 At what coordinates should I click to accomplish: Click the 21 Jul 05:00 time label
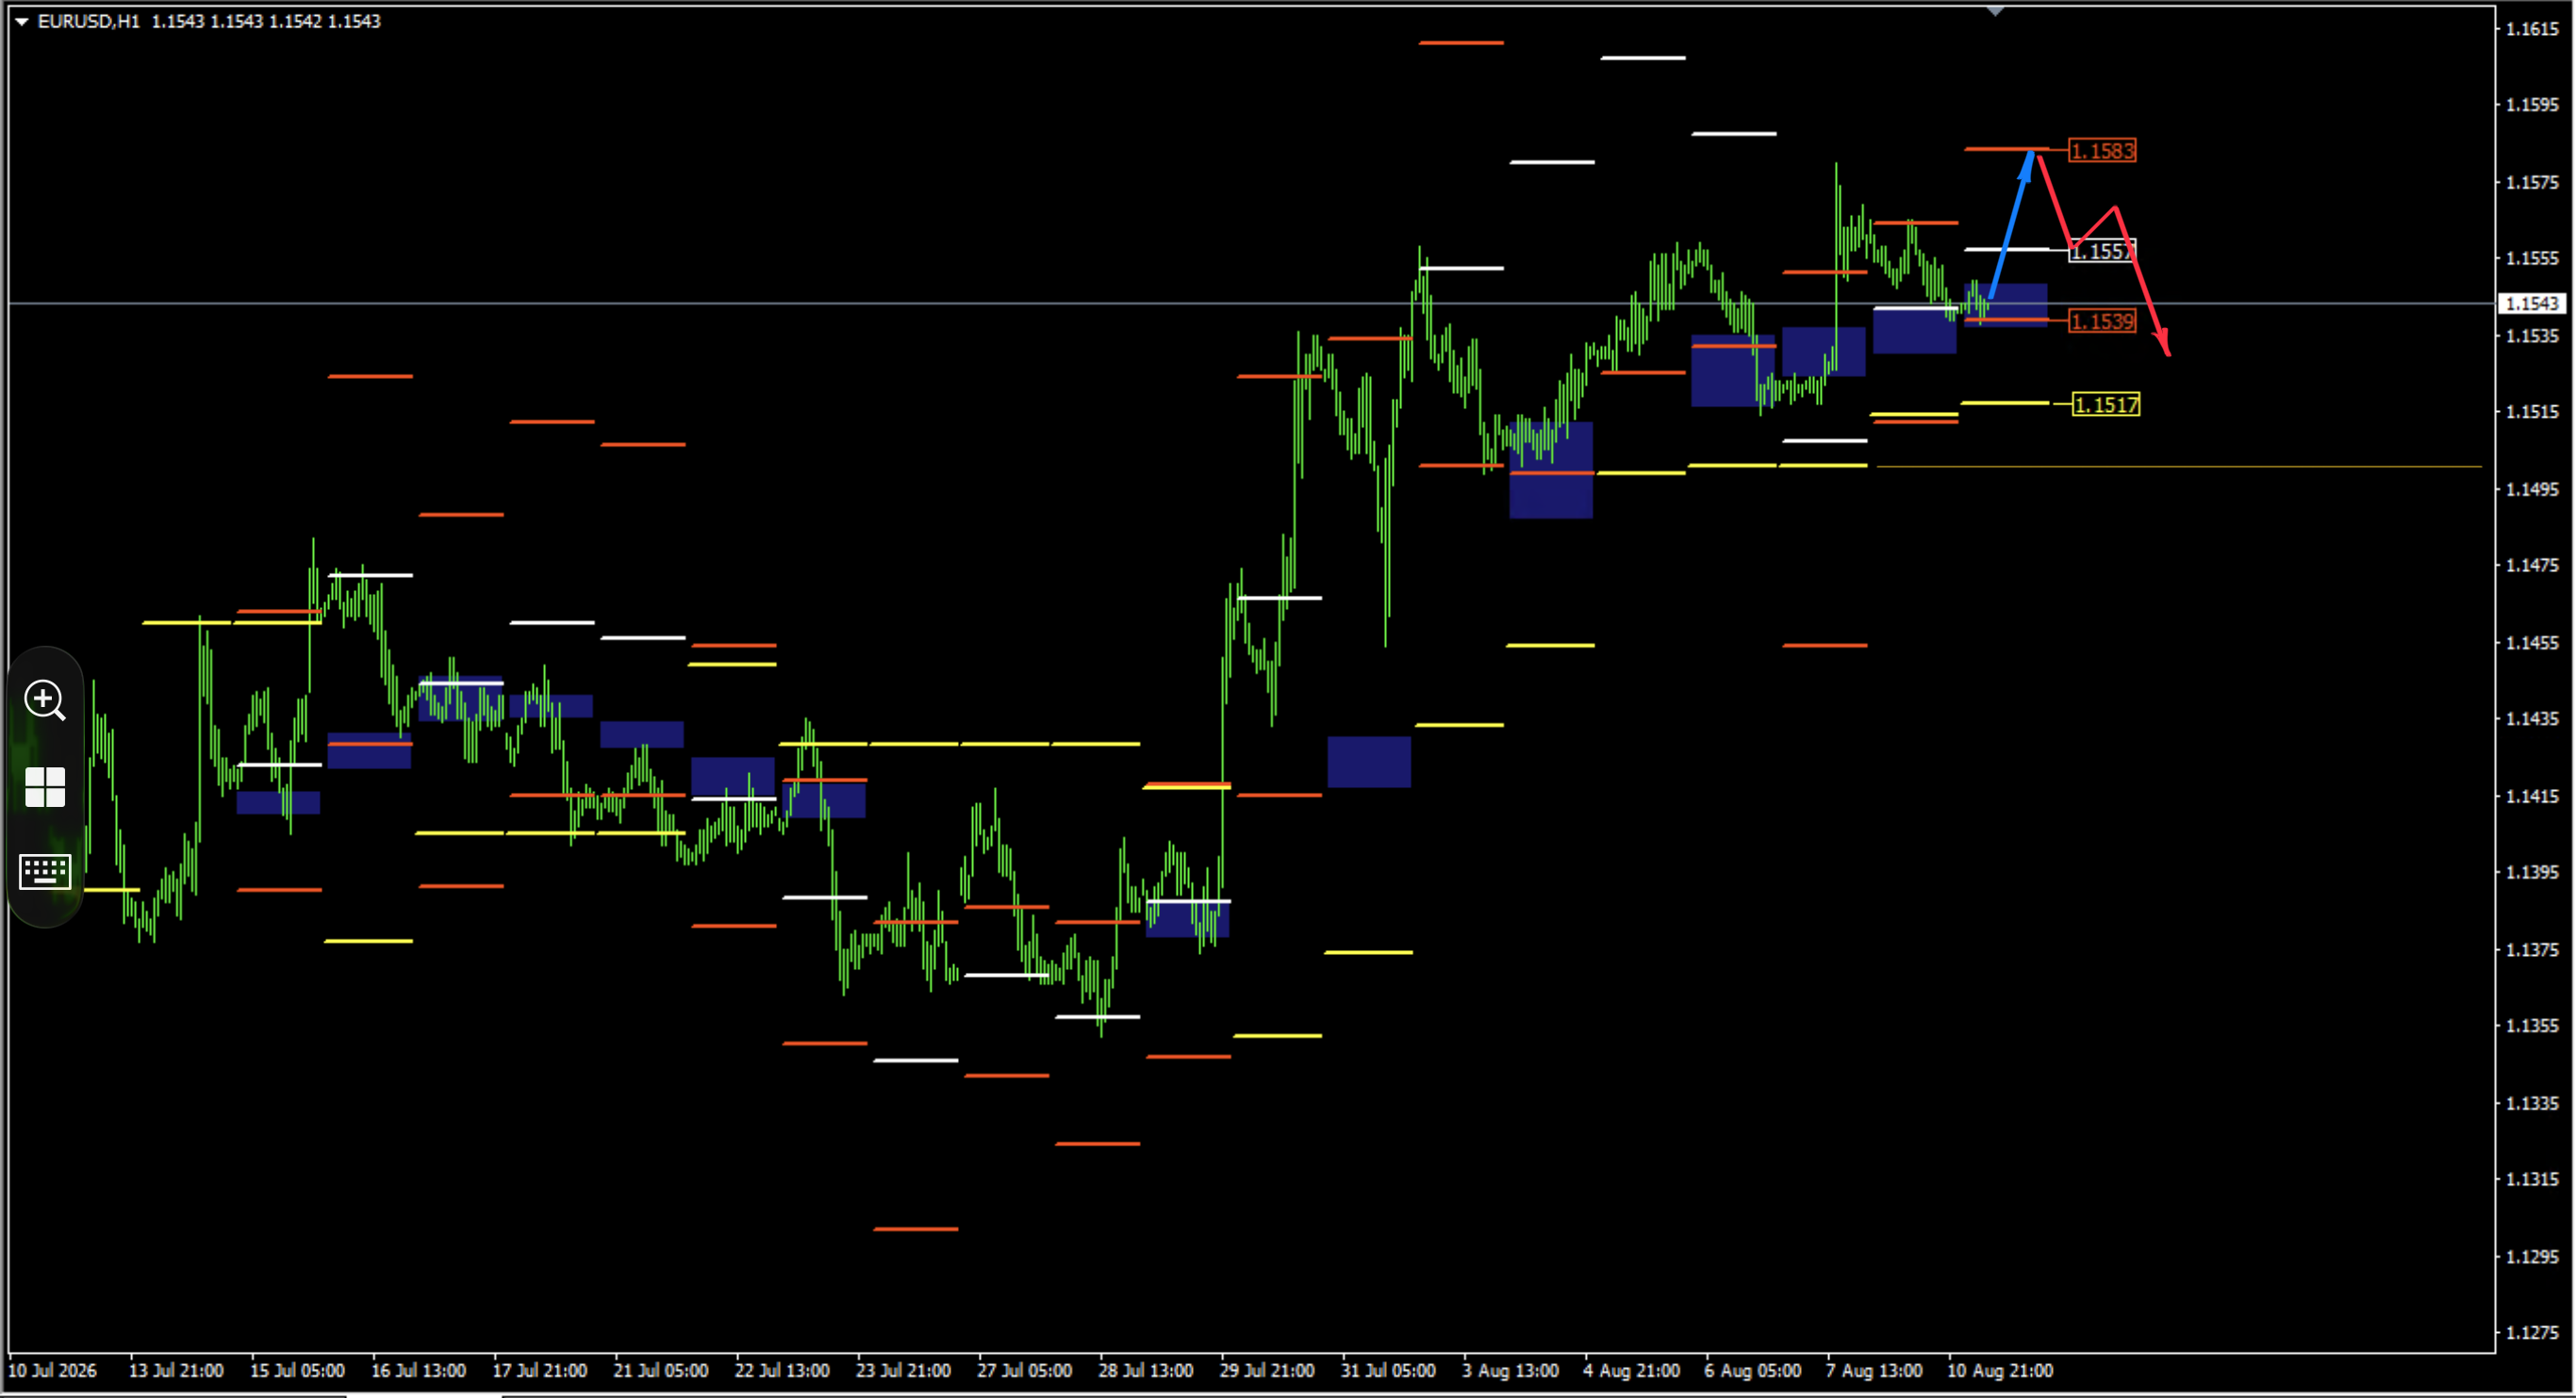coord(661,1371)
